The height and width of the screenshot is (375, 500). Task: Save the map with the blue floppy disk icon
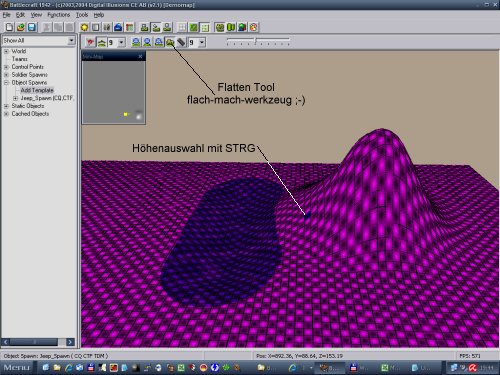(x=32, y=27)
